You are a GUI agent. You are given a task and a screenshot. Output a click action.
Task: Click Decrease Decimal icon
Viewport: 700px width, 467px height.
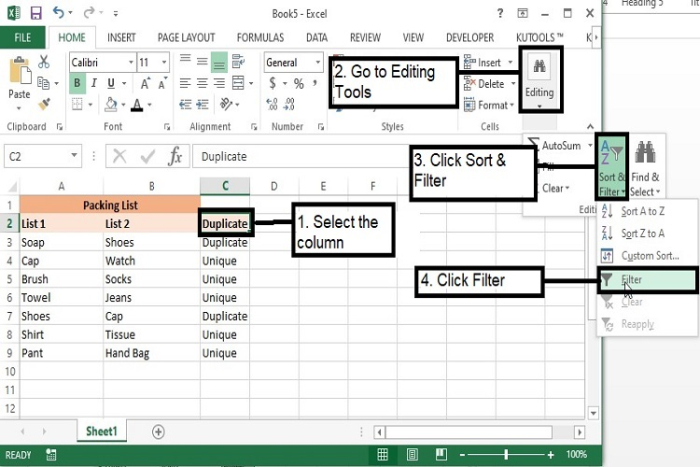pos(289,104)
